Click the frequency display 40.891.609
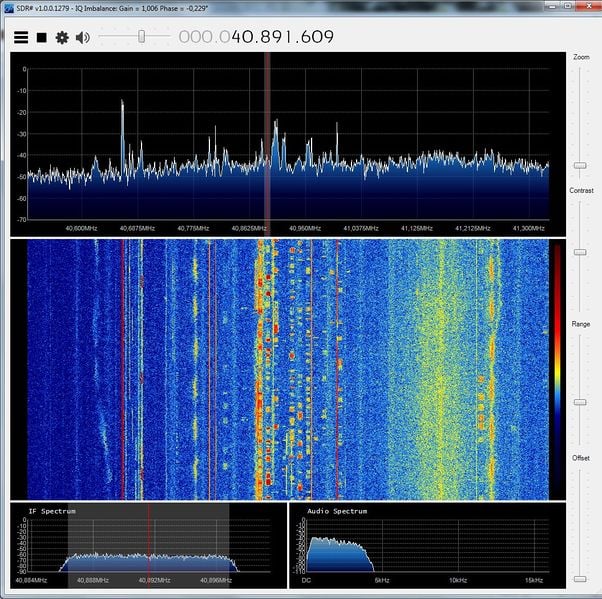This screenshot has width=602, height=599. [x=256, y=37]
